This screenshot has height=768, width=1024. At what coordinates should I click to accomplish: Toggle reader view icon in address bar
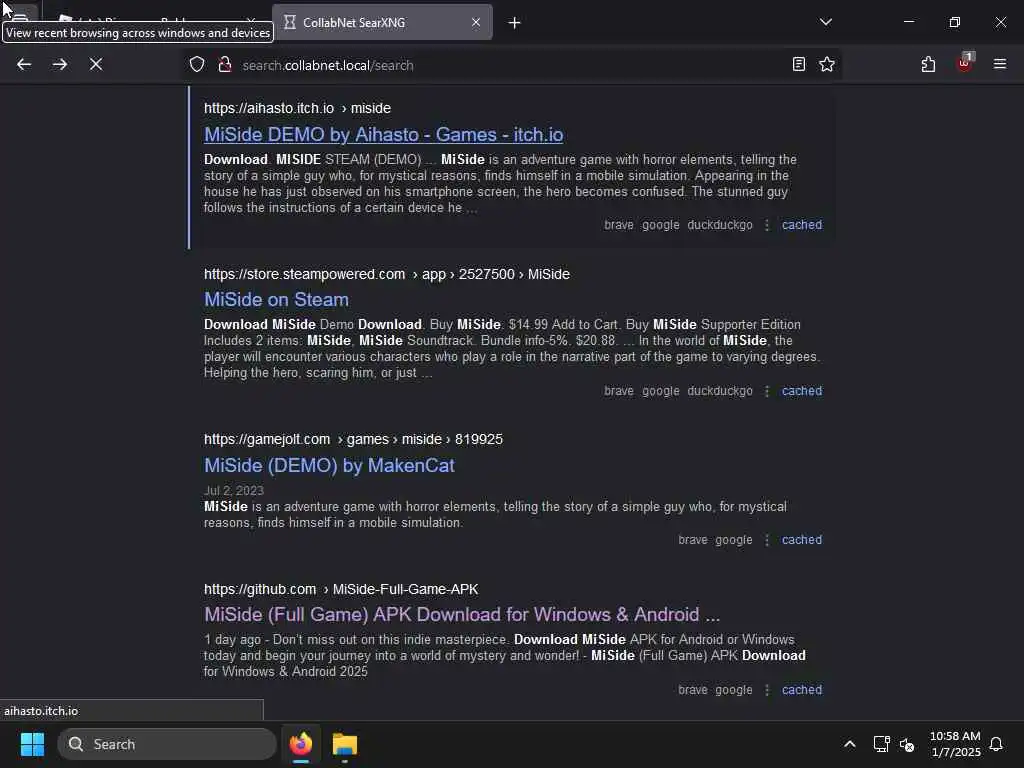click(x=798, y=65)
